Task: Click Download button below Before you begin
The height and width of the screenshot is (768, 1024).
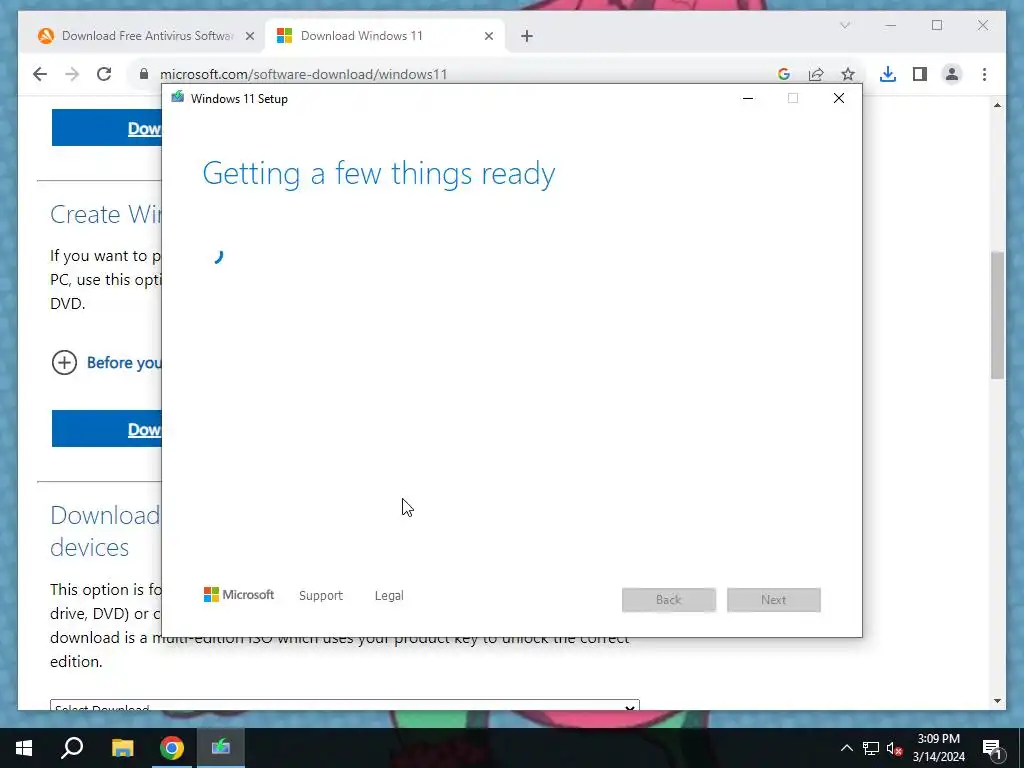Action: (106, 429)
